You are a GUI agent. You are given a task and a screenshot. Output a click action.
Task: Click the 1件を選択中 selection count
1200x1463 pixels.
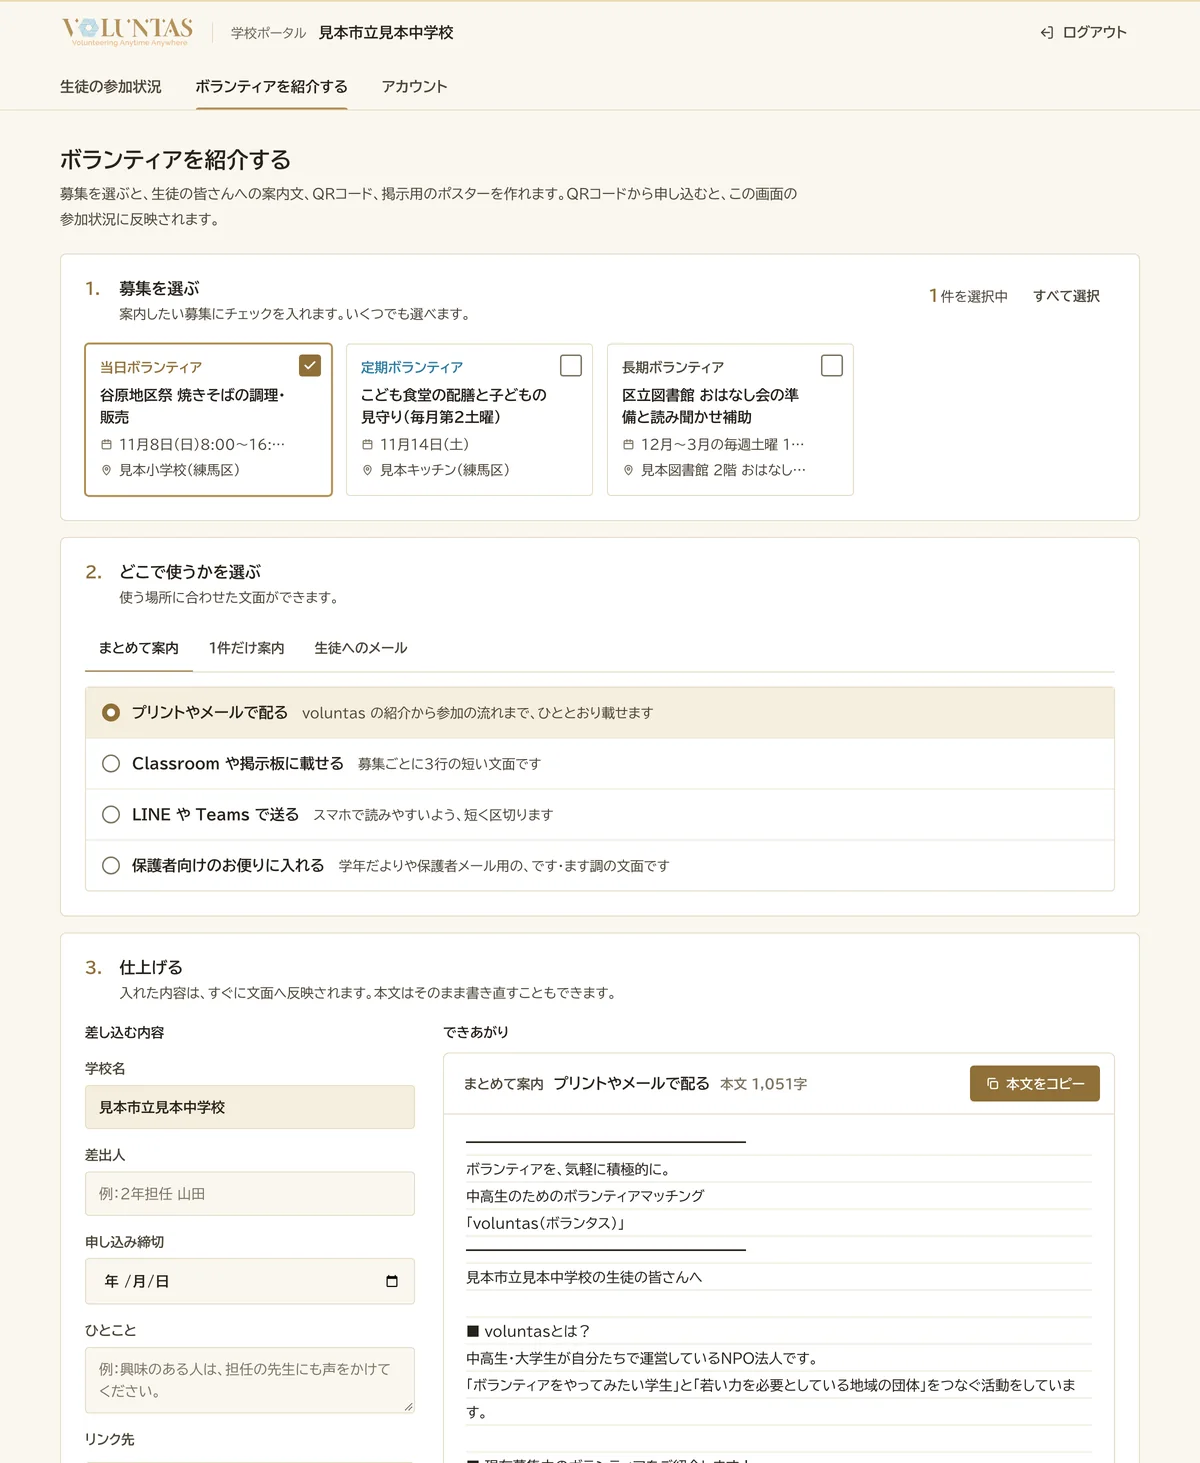pyautogui.click(x=968, y=296)
